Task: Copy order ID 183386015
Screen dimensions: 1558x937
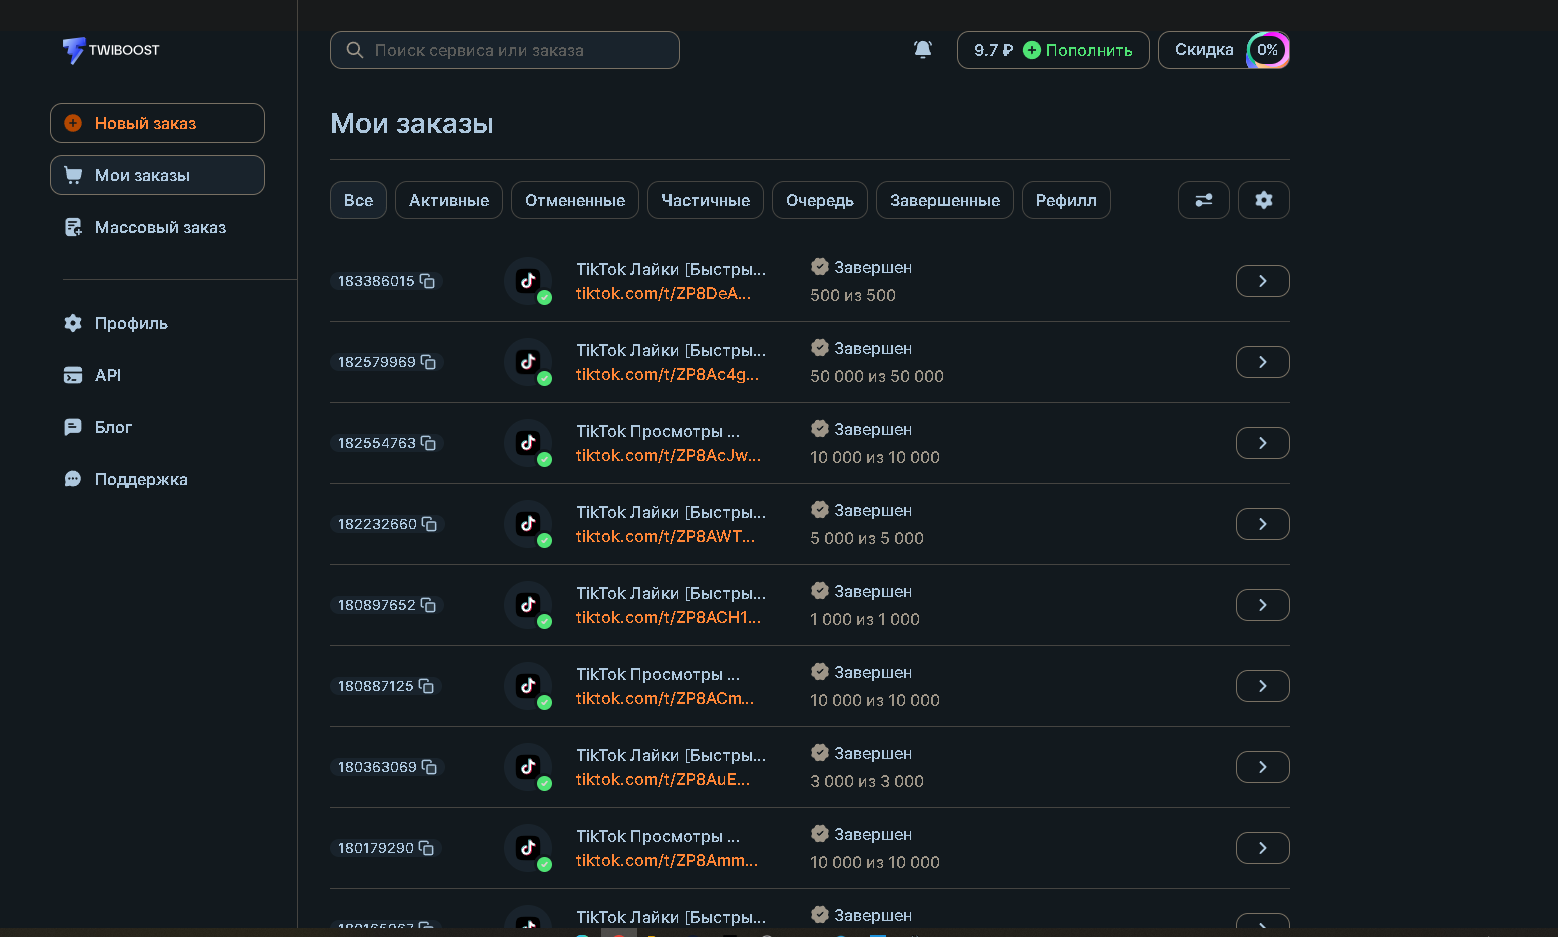Action: [427, 281]
